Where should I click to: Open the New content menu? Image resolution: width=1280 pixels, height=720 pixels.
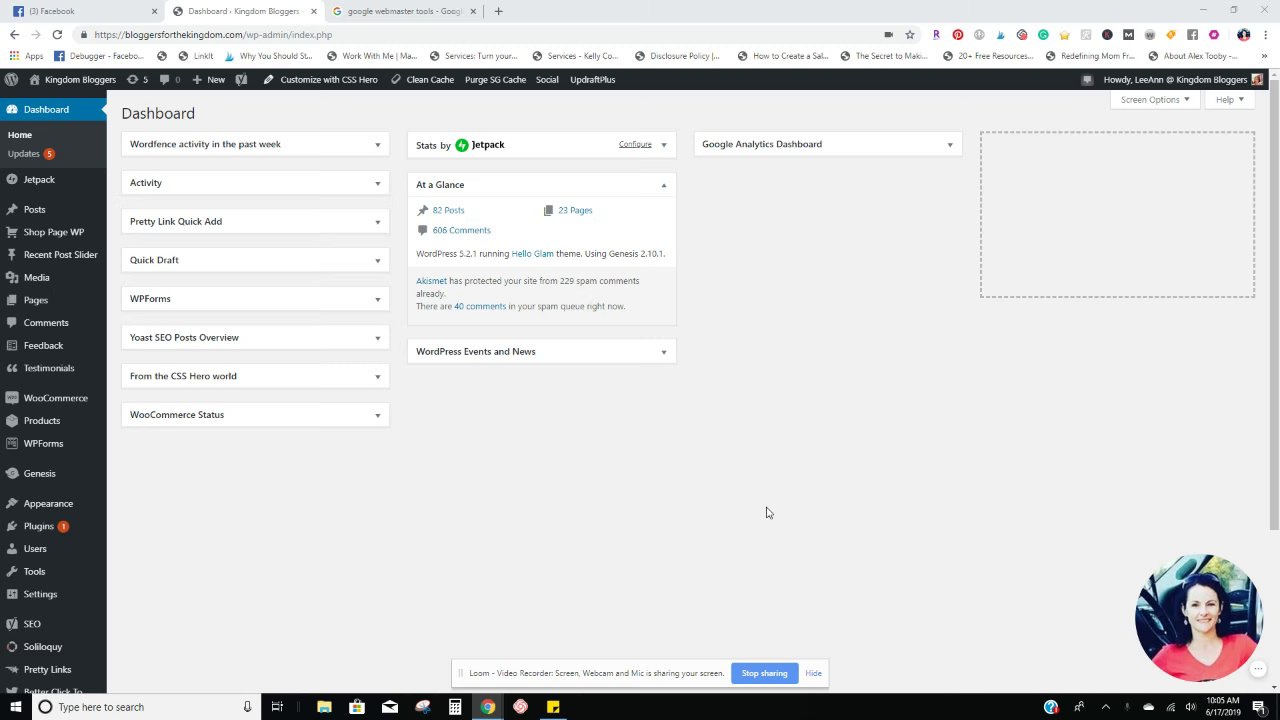[208, 79]
